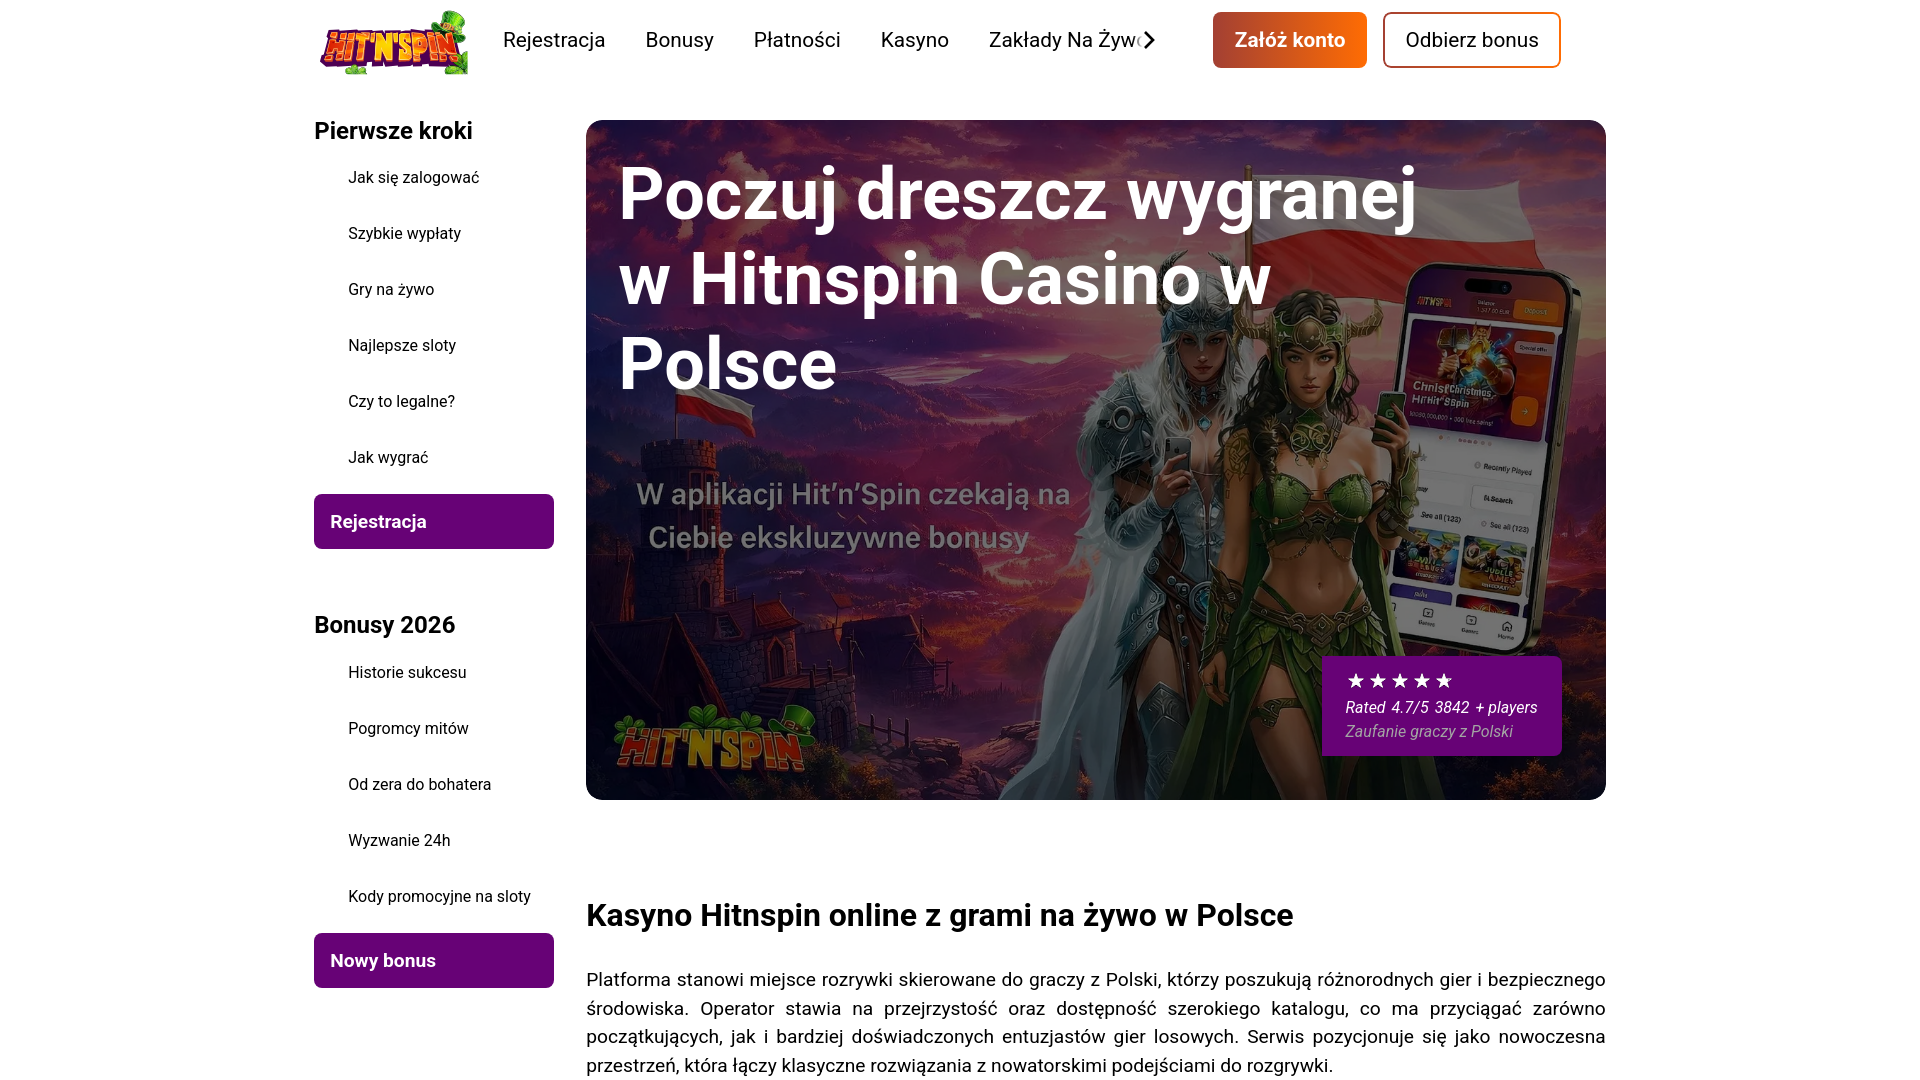Click the purple Rejestracja sidebar button

click(x=434, y=521)
